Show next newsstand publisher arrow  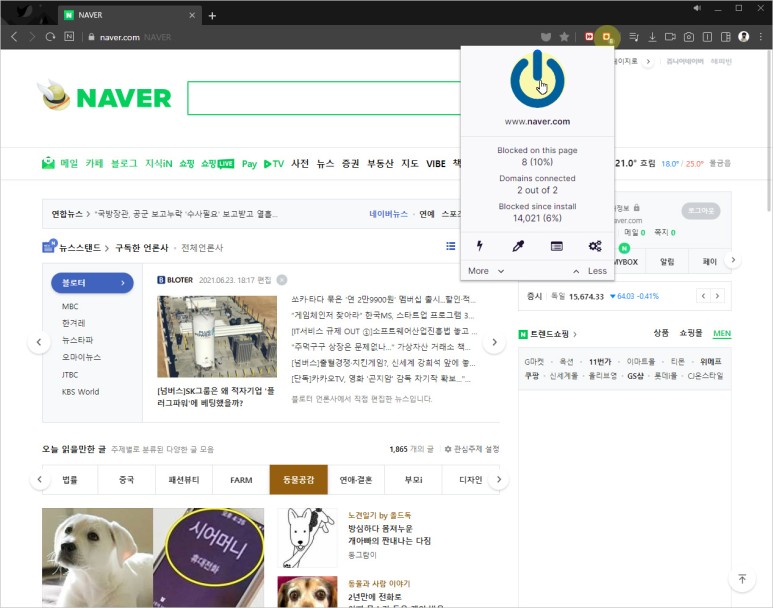[494, 342]
